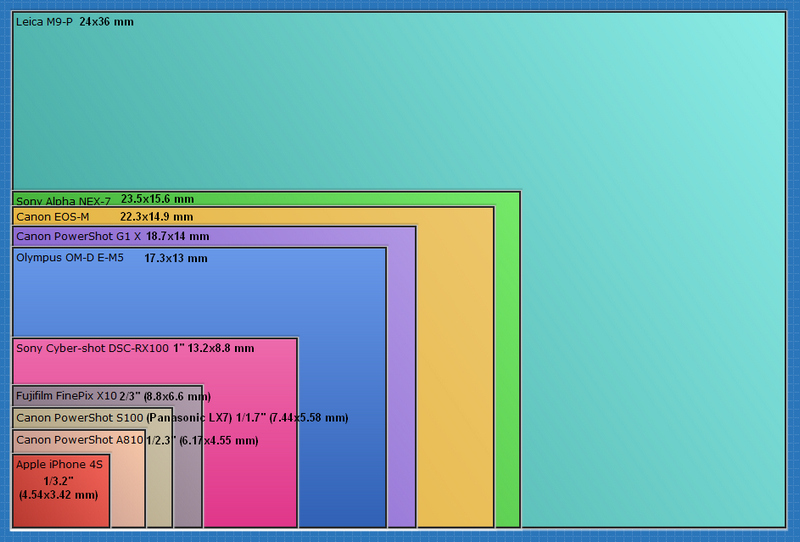Viewport: 800px width, 542px height.
Task: Click the Leica M9-P label
Action: tap(45, 22)
